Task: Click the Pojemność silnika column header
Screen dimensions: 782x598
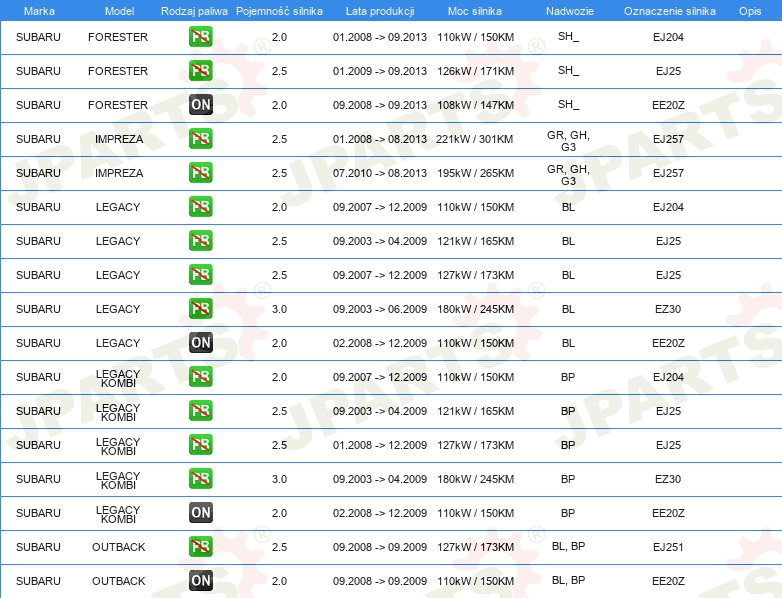Action: [279, 11]
